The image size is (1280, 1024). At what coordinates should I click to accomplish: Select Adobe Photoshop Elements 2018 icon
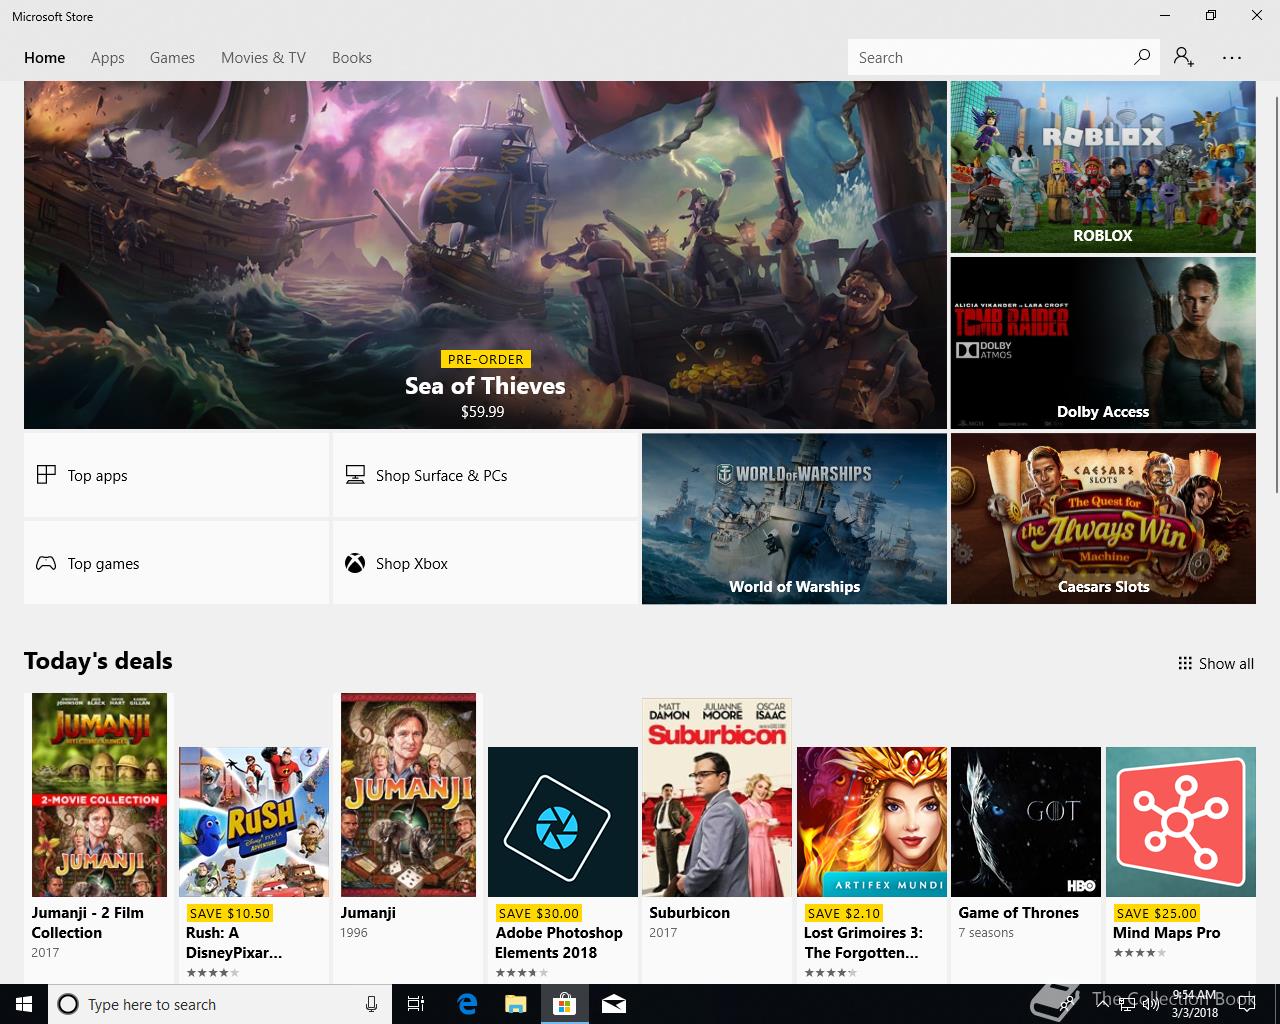click(x=563, y=822)
